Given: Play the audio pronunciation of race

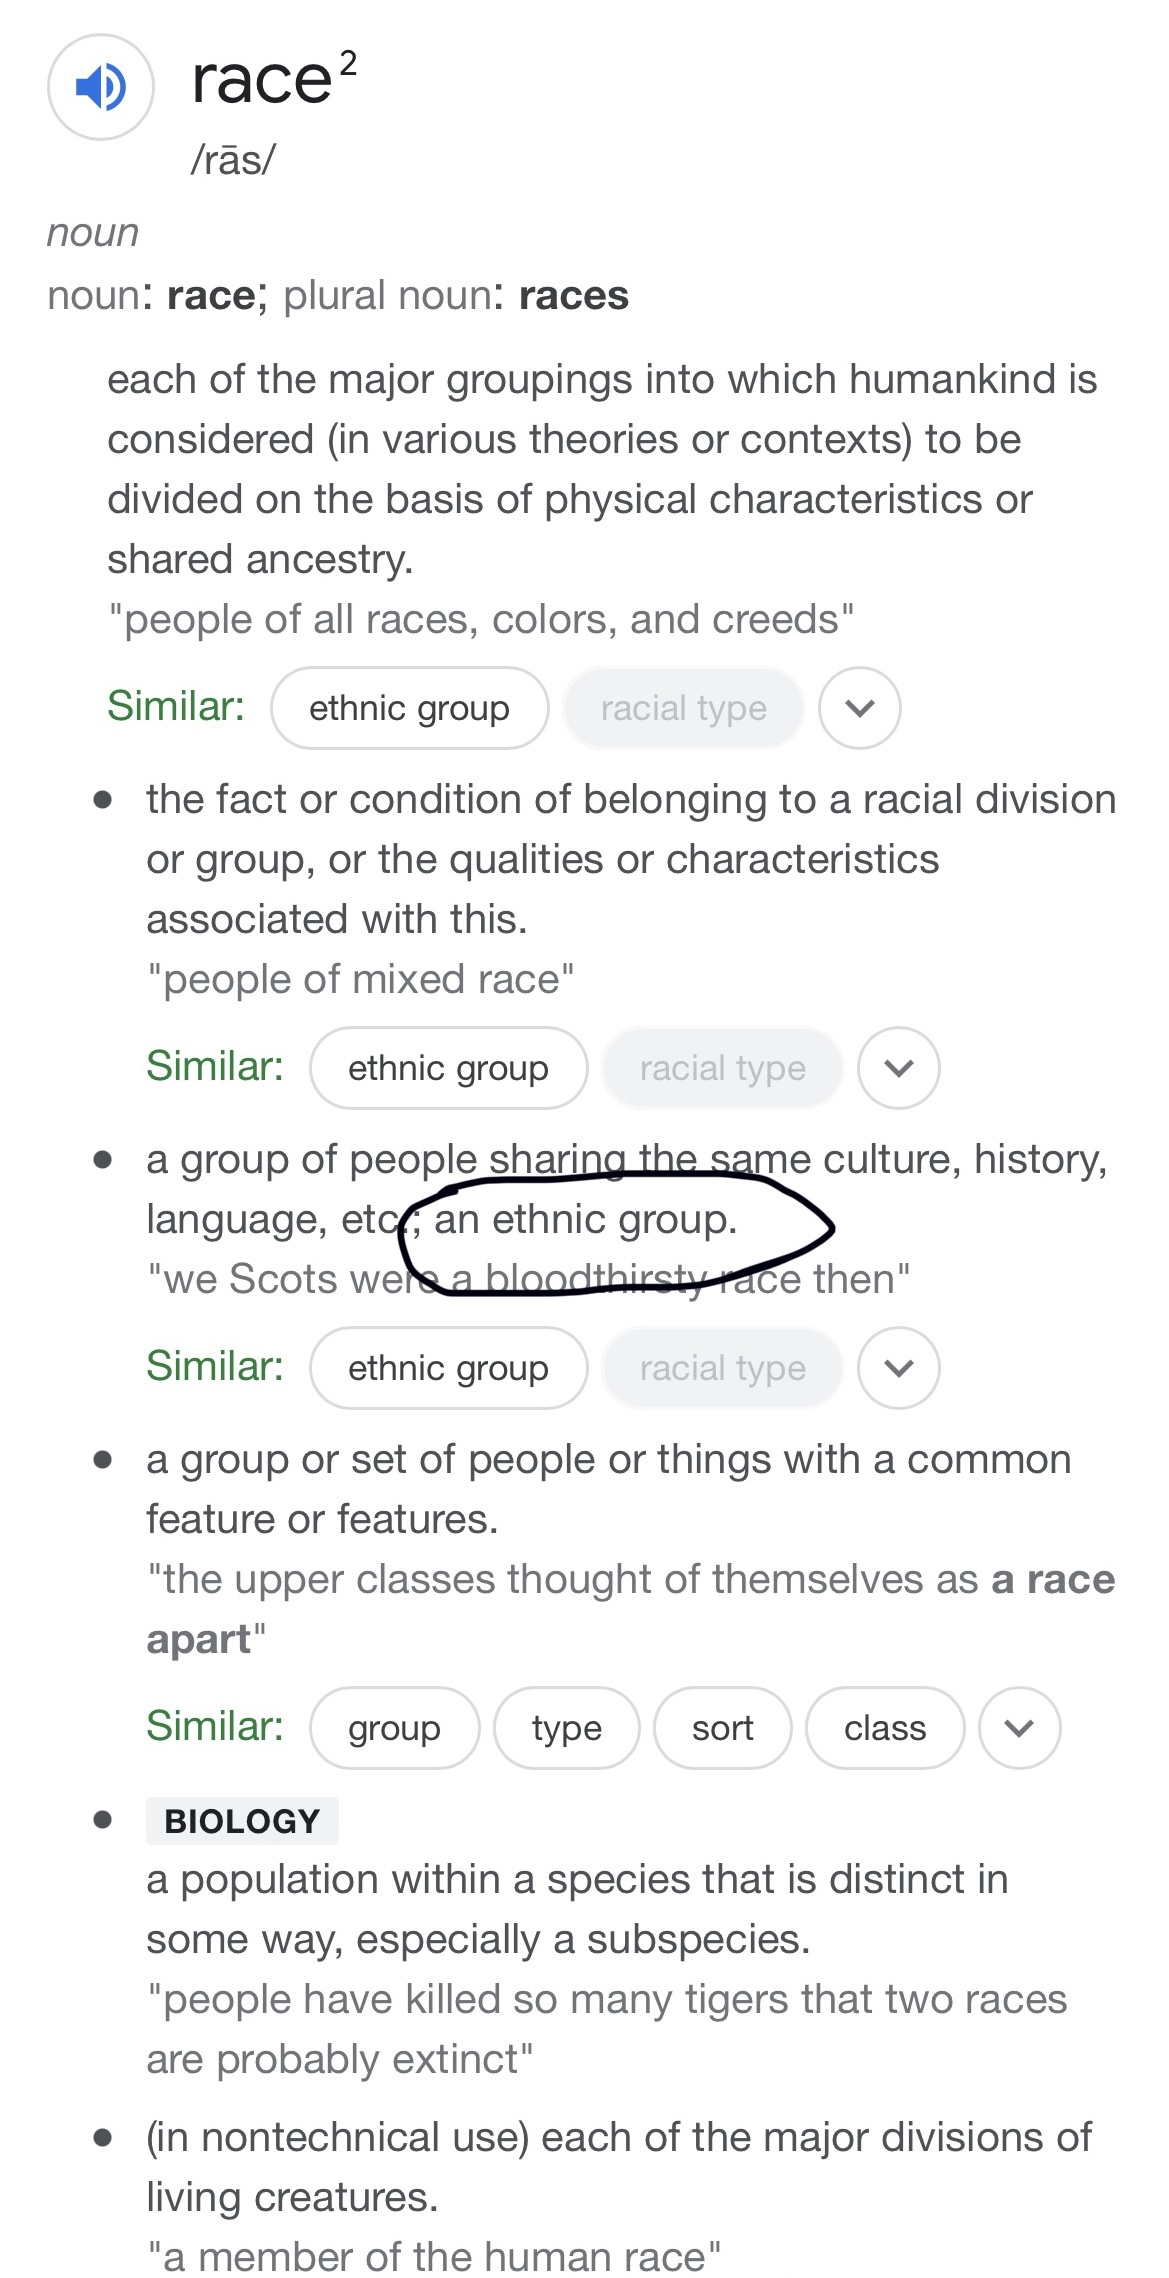Looking at the screenshot, I should pos(100,87).
